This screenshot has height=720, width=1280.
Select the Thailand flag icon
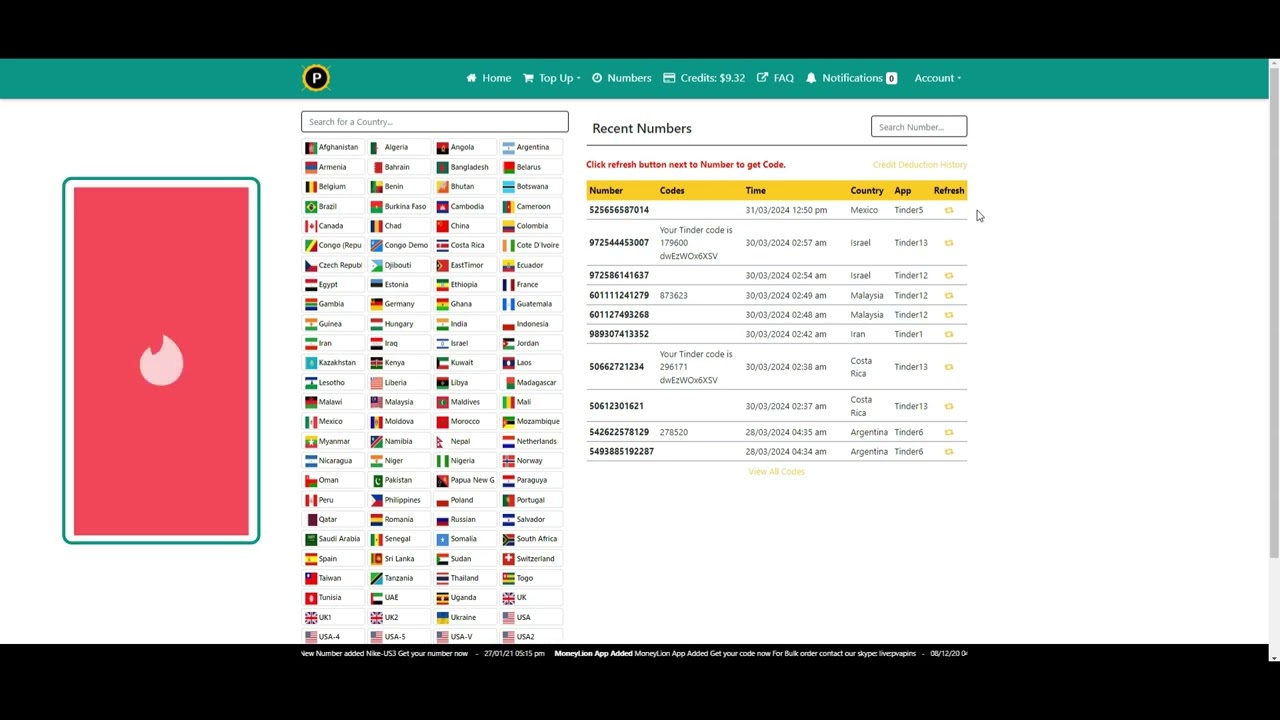tap(442, 578)
